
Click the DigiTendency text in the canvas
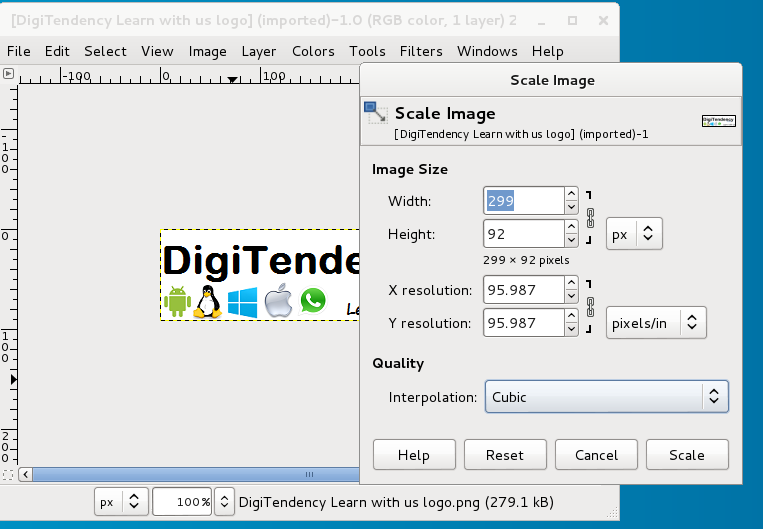pyautogui.click(x=261, y=261)
